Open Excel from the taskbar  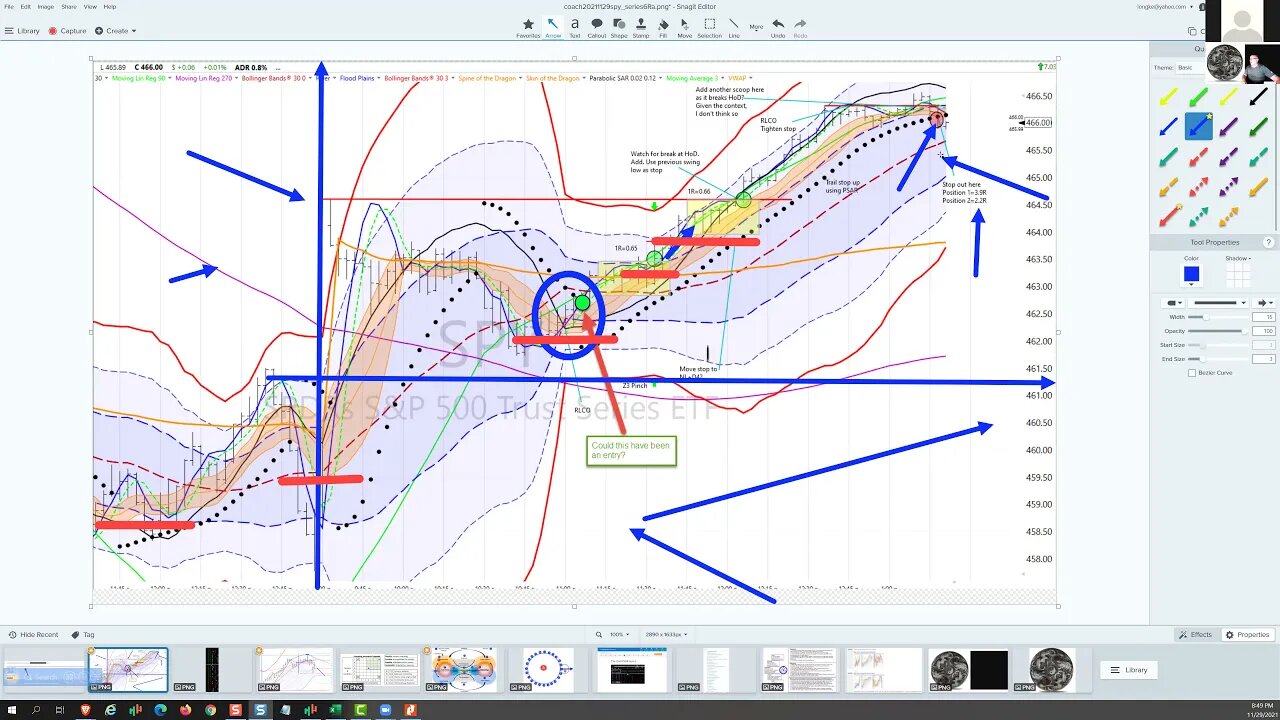335,710
